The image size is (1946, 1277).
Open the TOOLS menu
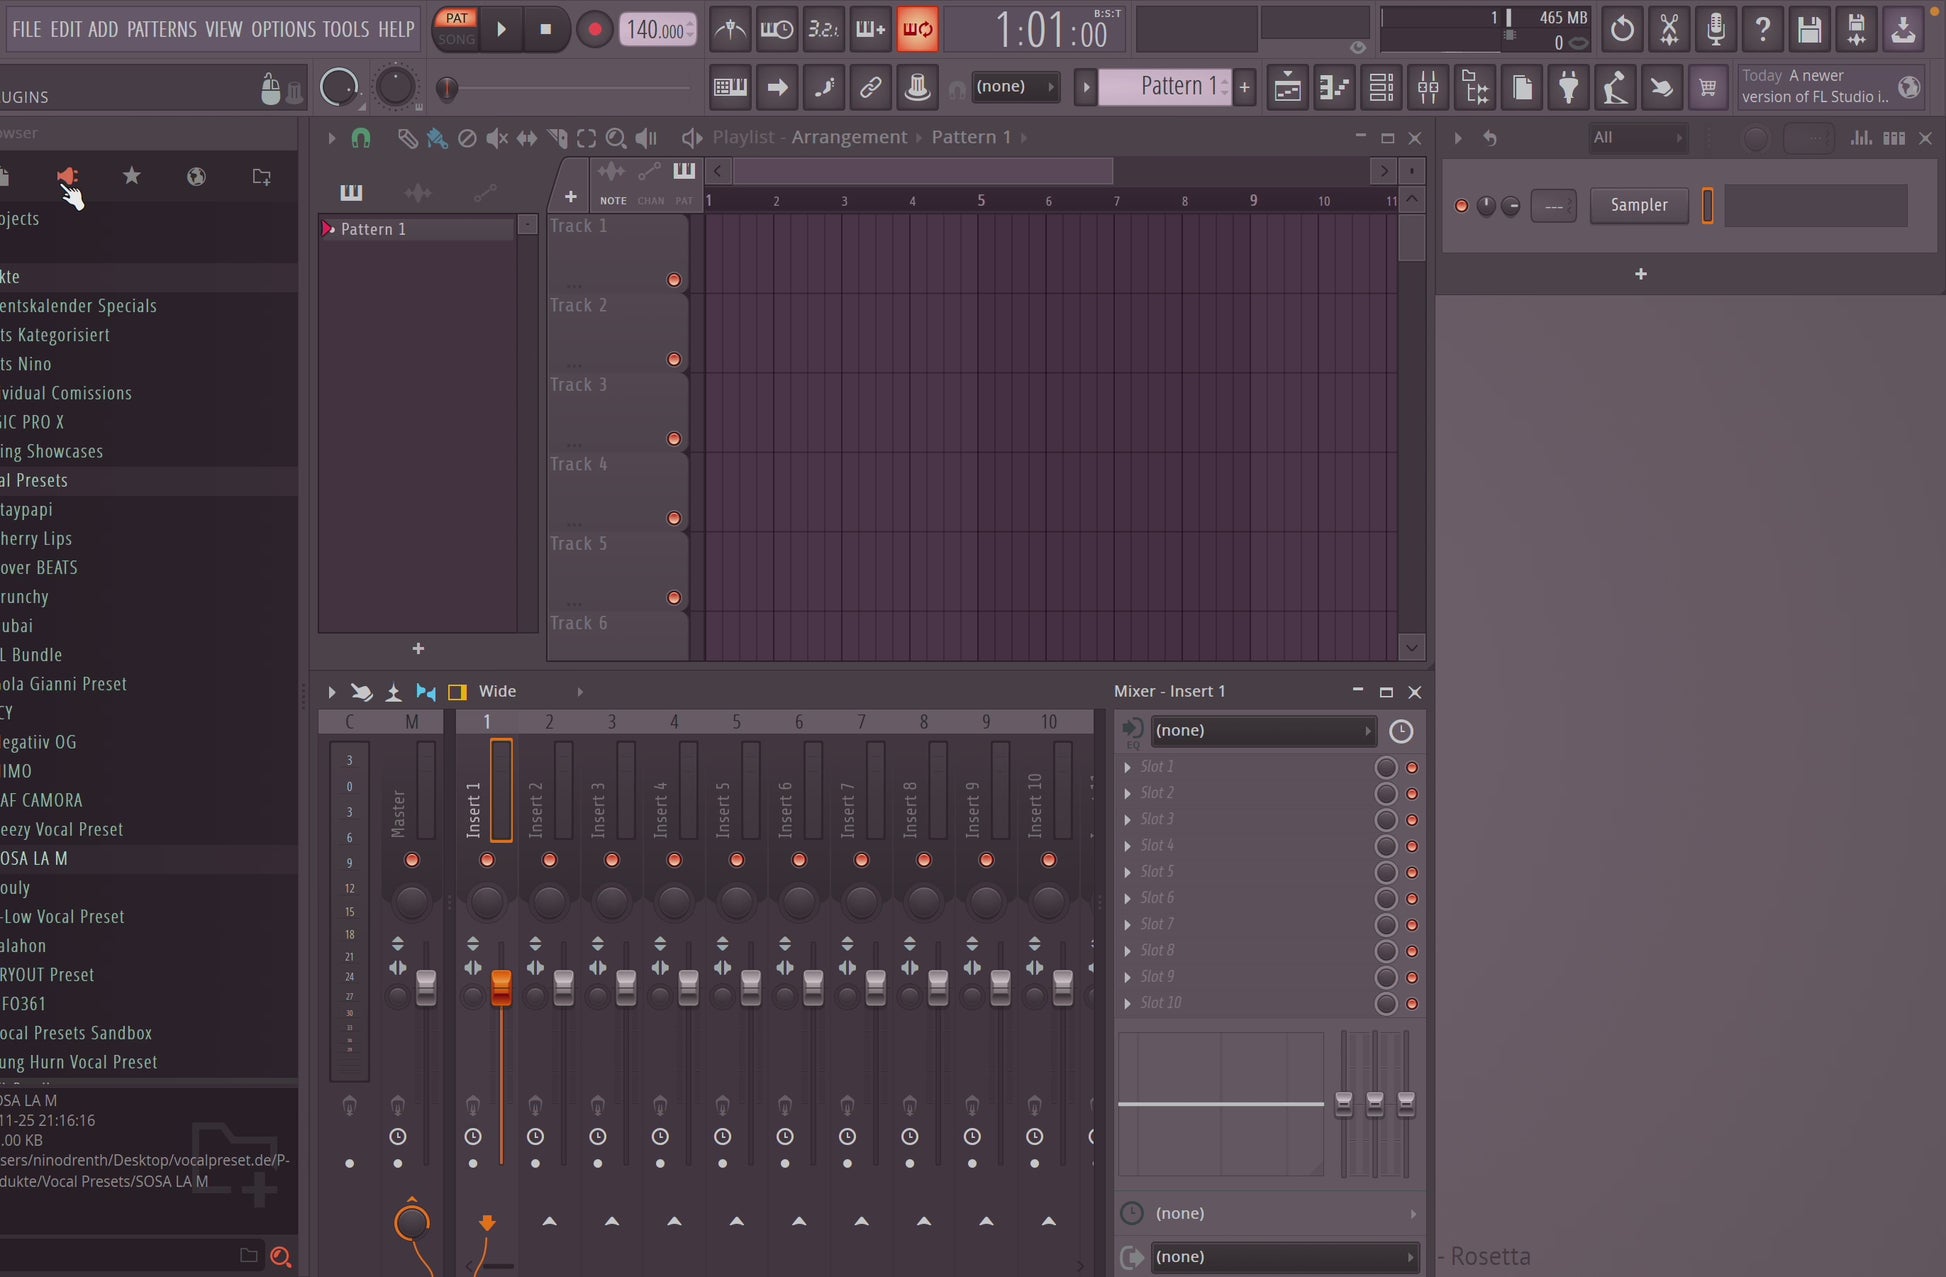pyautogui.click(x=345, y=29)
